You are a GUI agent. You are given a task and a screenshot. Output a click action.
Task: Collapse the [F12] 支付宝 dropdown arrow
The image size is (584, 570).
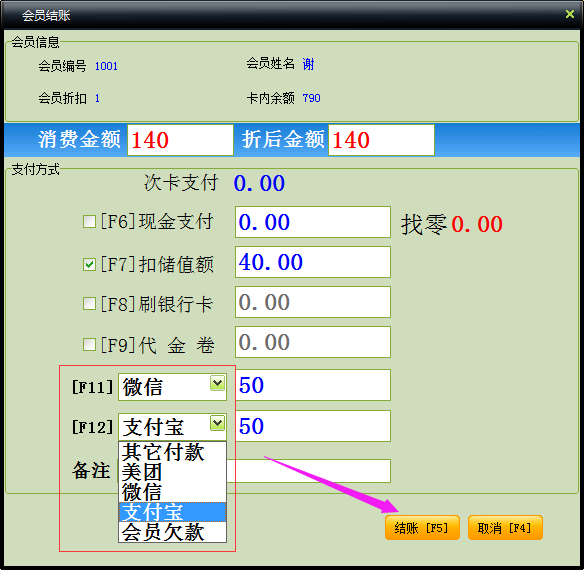(x=218, y=423)
